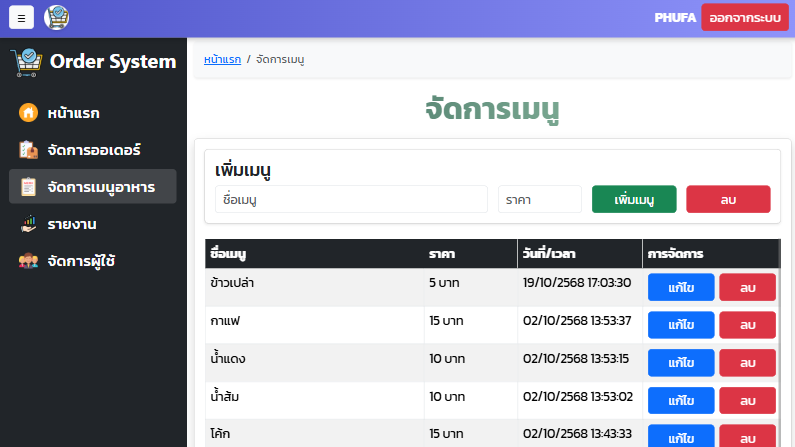Delete the น้ำส้ม menu row
795x447 pixels.
(x=747, y=401)
